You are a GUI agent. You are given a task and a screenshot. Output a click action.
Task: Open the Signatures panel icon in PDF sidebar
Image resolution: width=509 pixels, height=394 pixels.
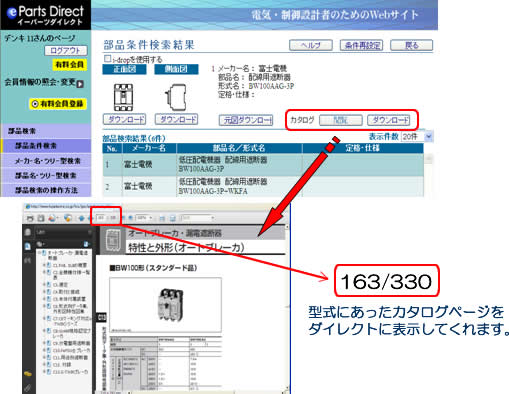(28, 260)
